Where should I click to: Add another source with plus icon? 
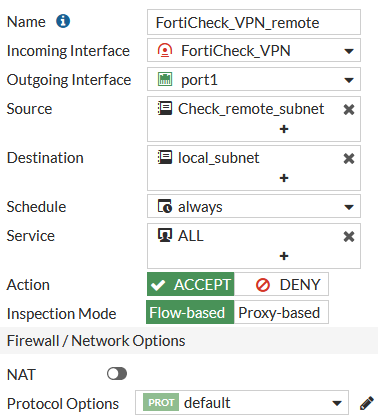click(x=284, y=129)
